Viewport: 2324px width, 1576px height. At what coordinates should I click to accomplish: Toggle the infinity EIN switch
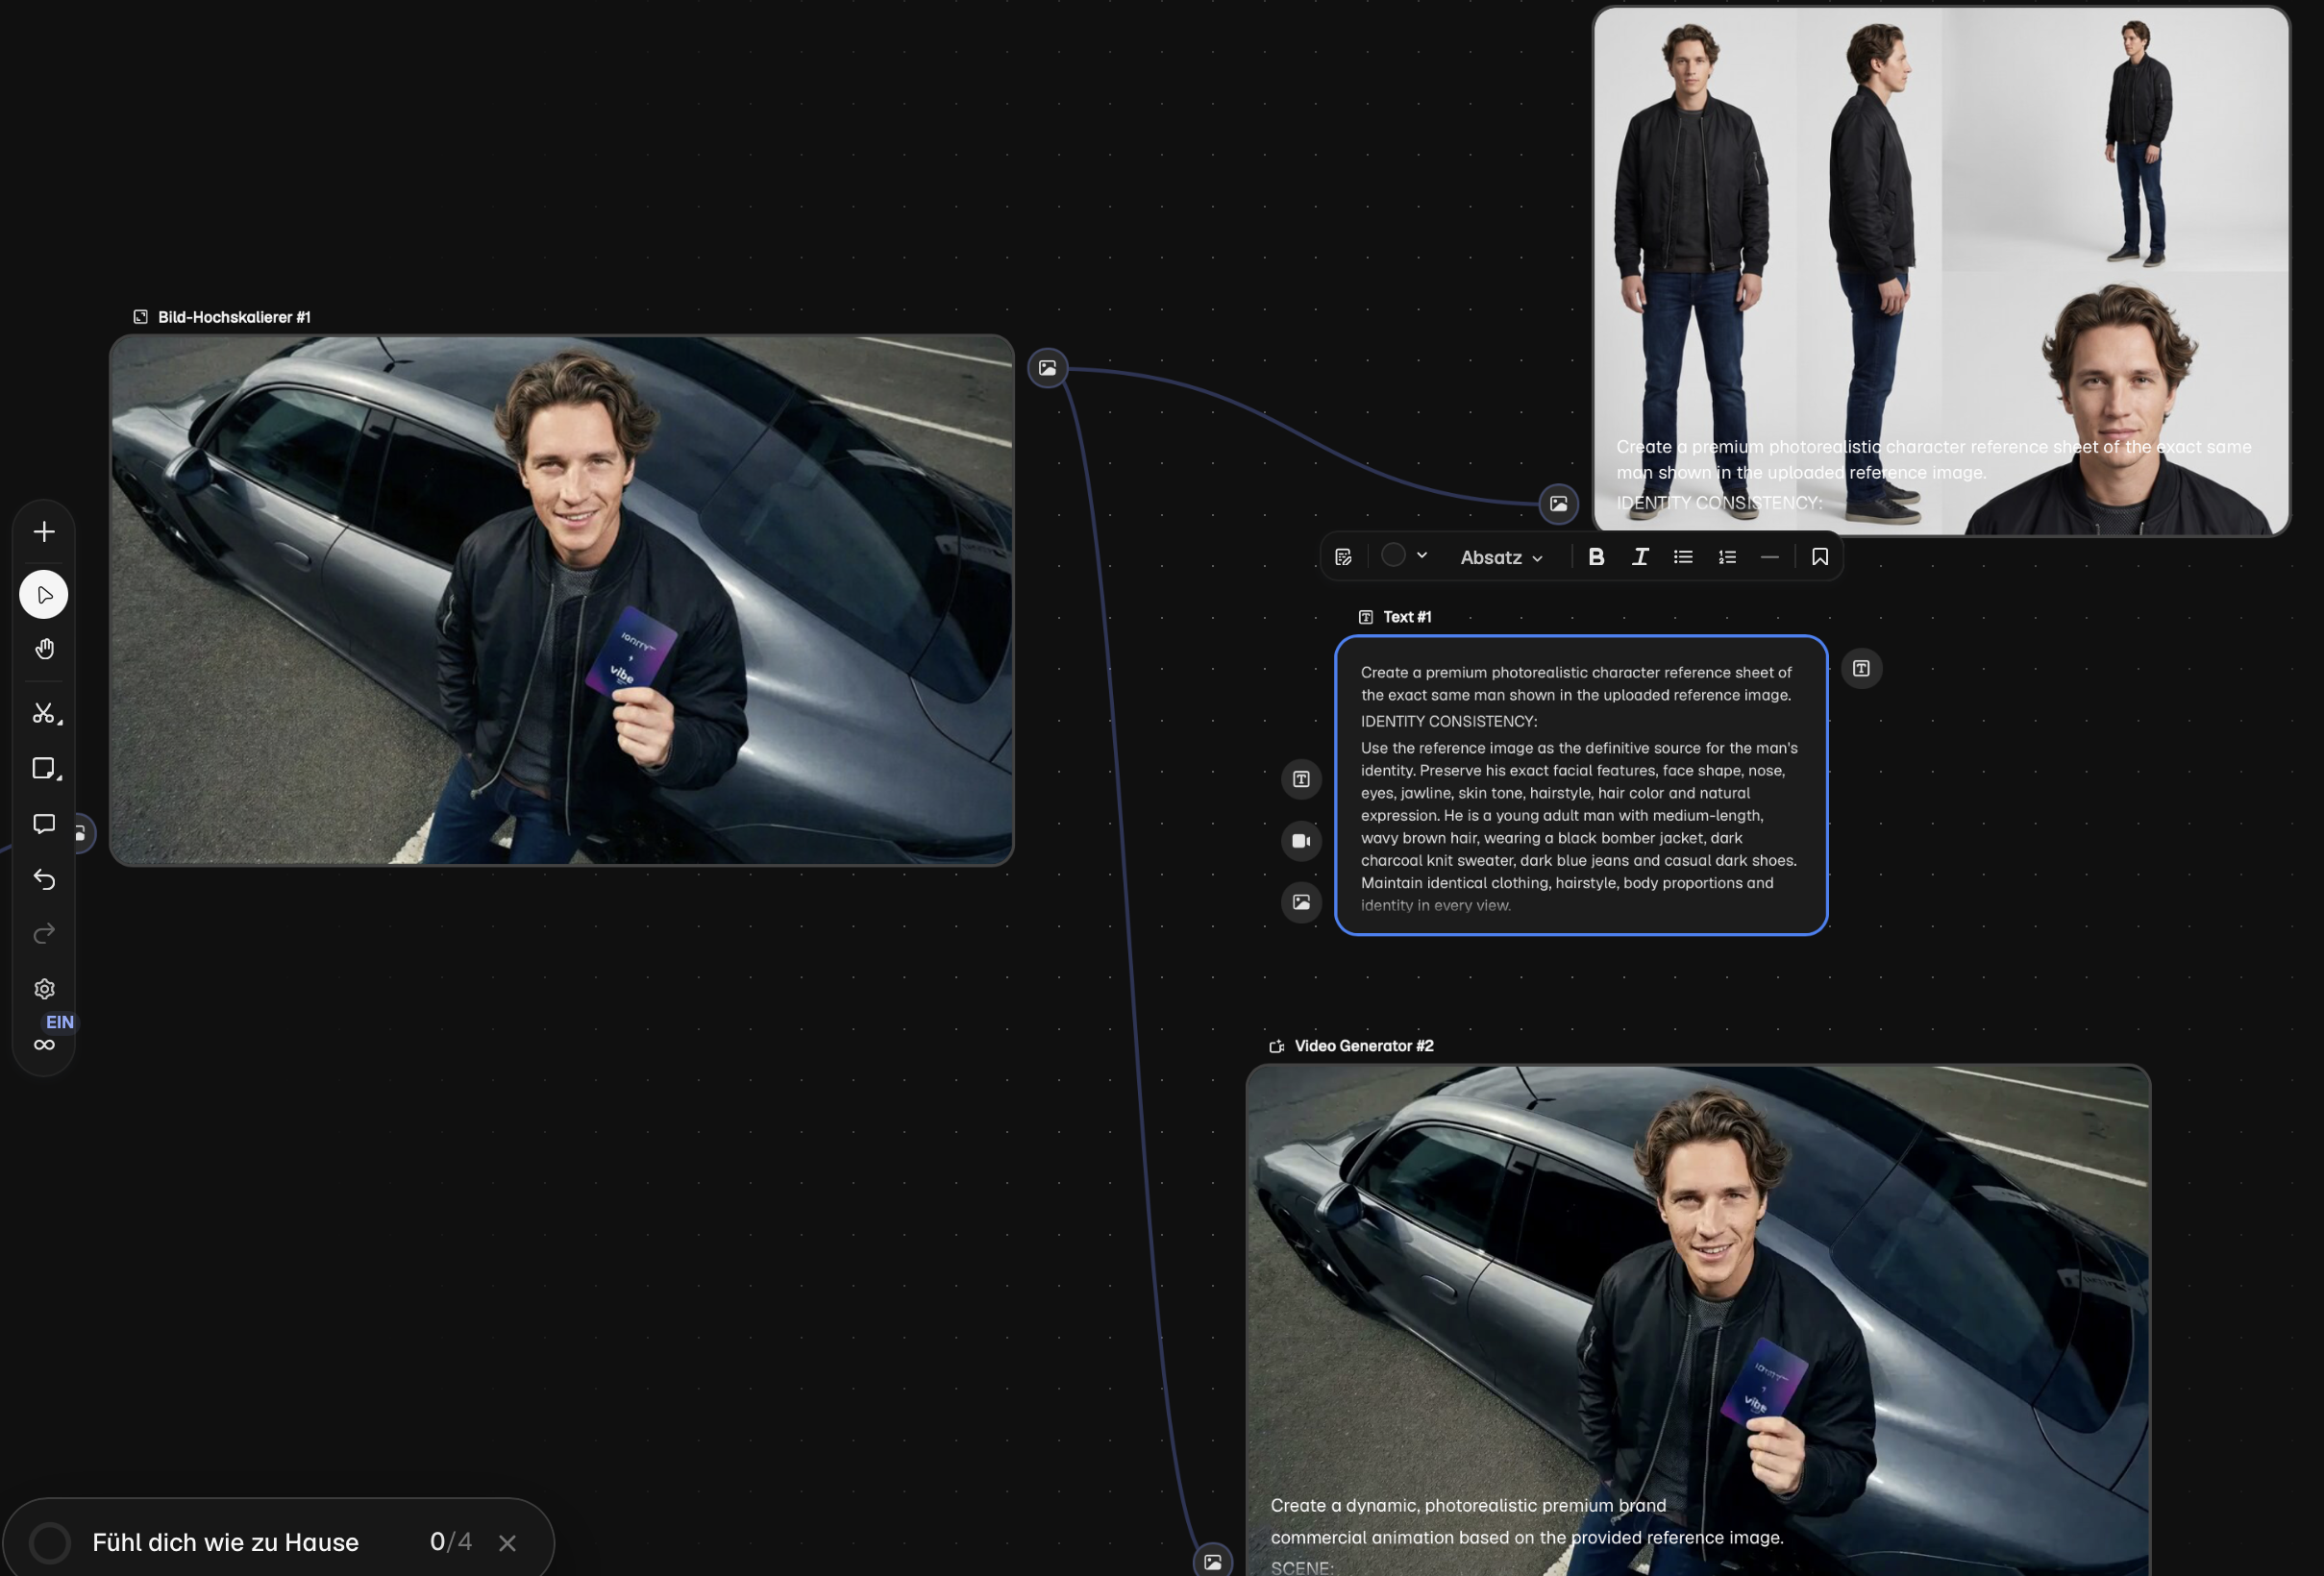pos(46,1044)
